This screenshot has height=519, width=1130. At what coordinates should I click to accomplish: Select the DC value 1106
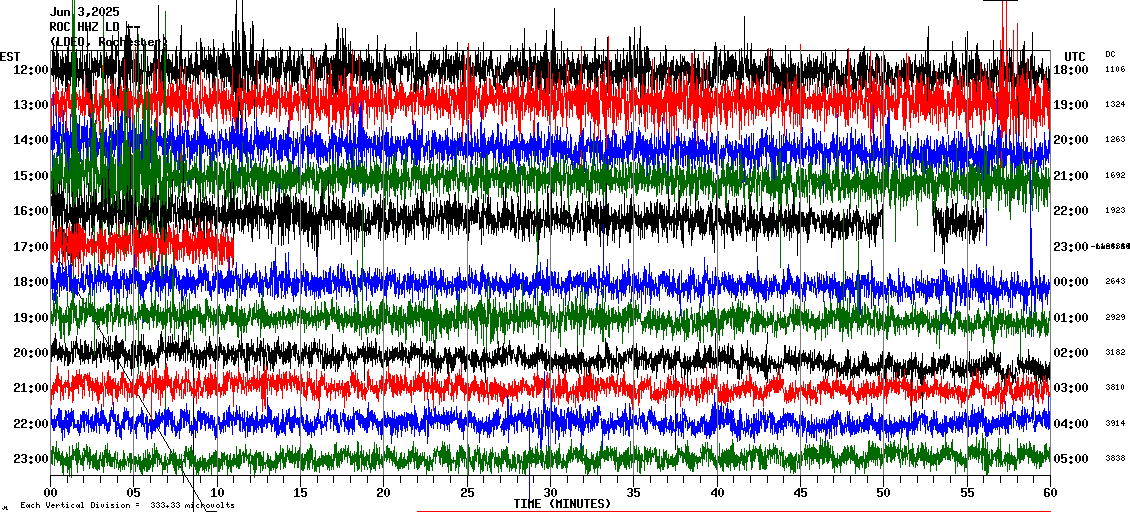click(x=1115, y=70)
